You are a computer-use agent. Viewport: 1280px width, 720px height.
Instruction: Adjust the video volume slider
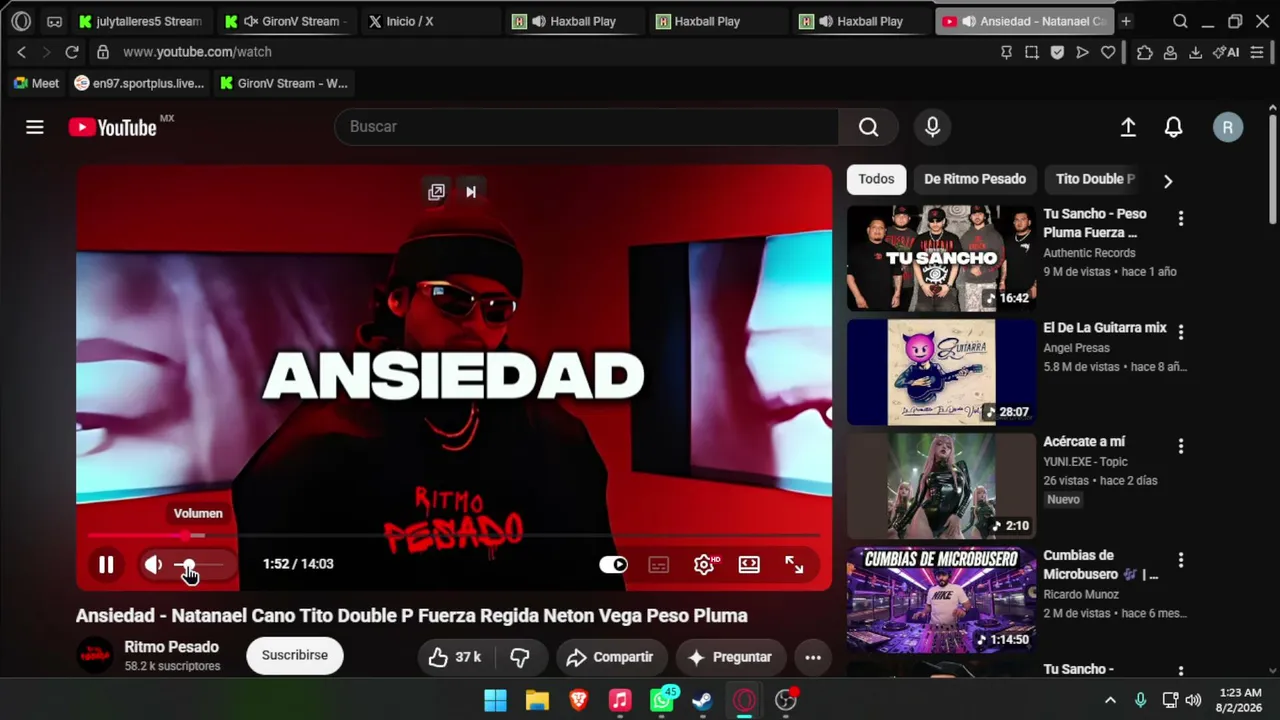tap(198, 565)
